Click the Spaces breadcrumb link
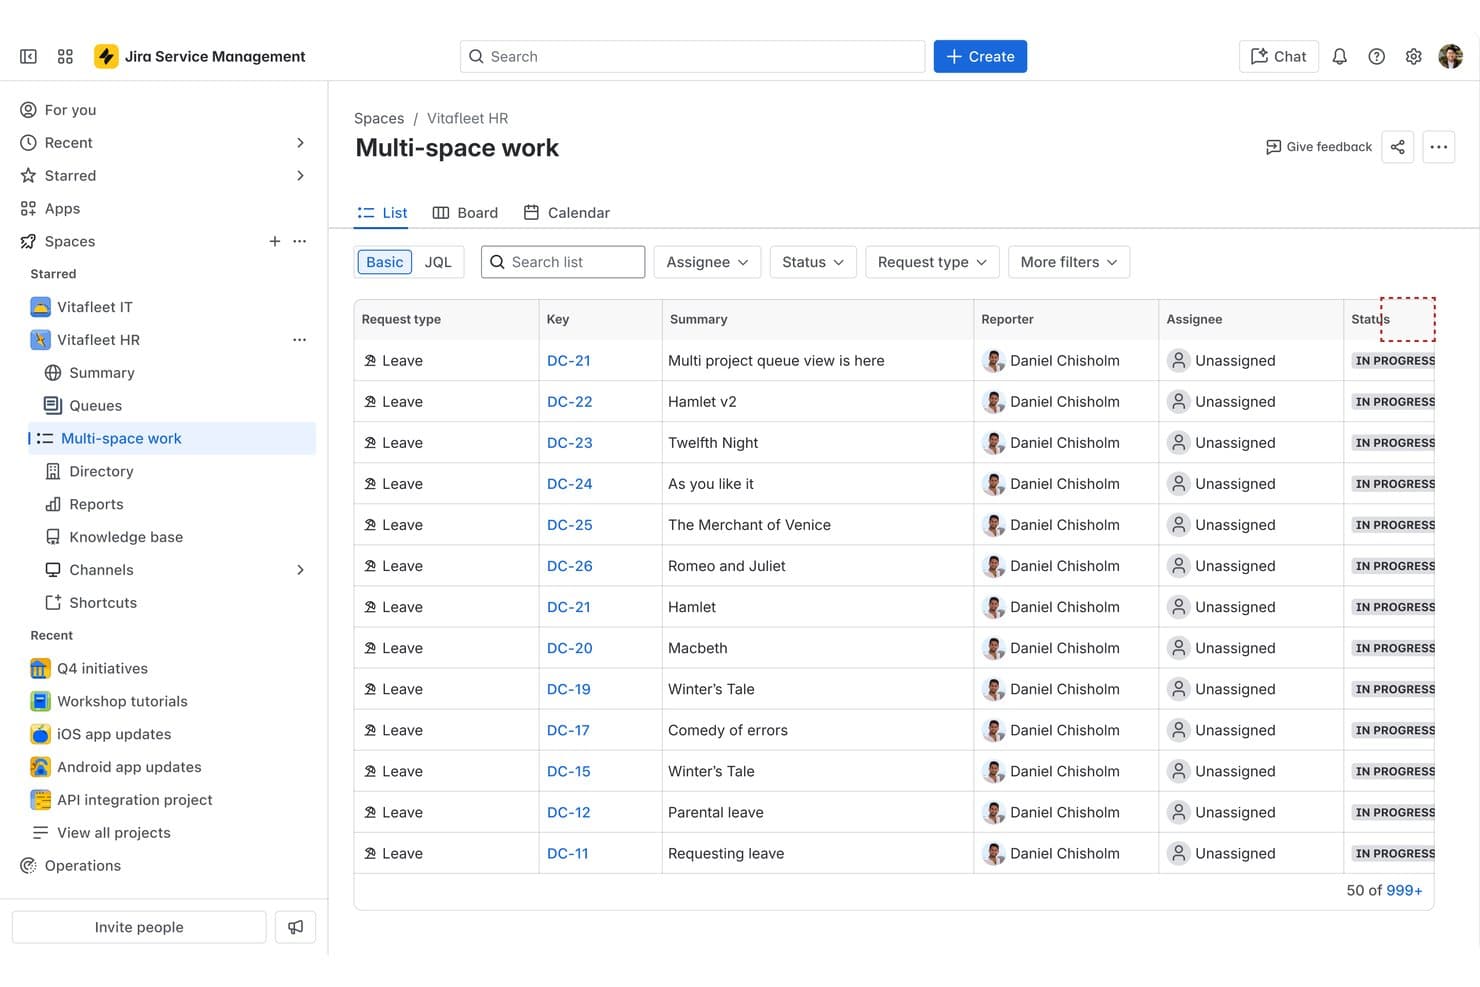Image resolution: width=1480 pixels, height=987 pixels. [x=379, y=118]
